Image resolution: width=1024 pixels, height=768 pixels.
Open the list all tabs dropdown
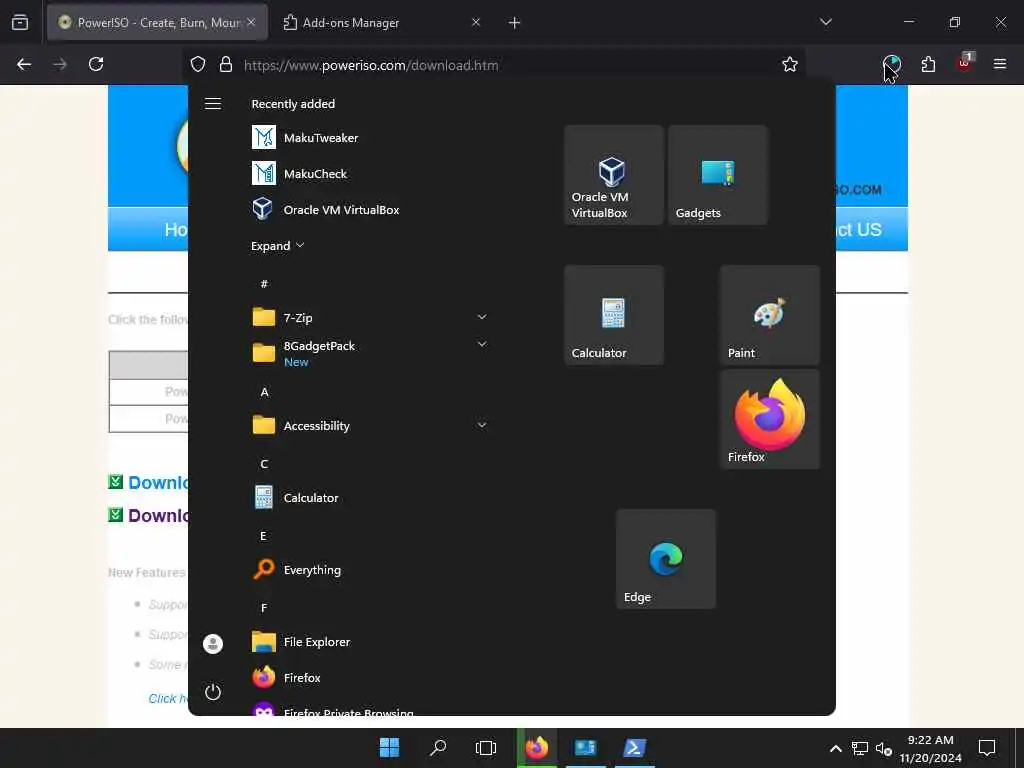[x=825, y=22]
